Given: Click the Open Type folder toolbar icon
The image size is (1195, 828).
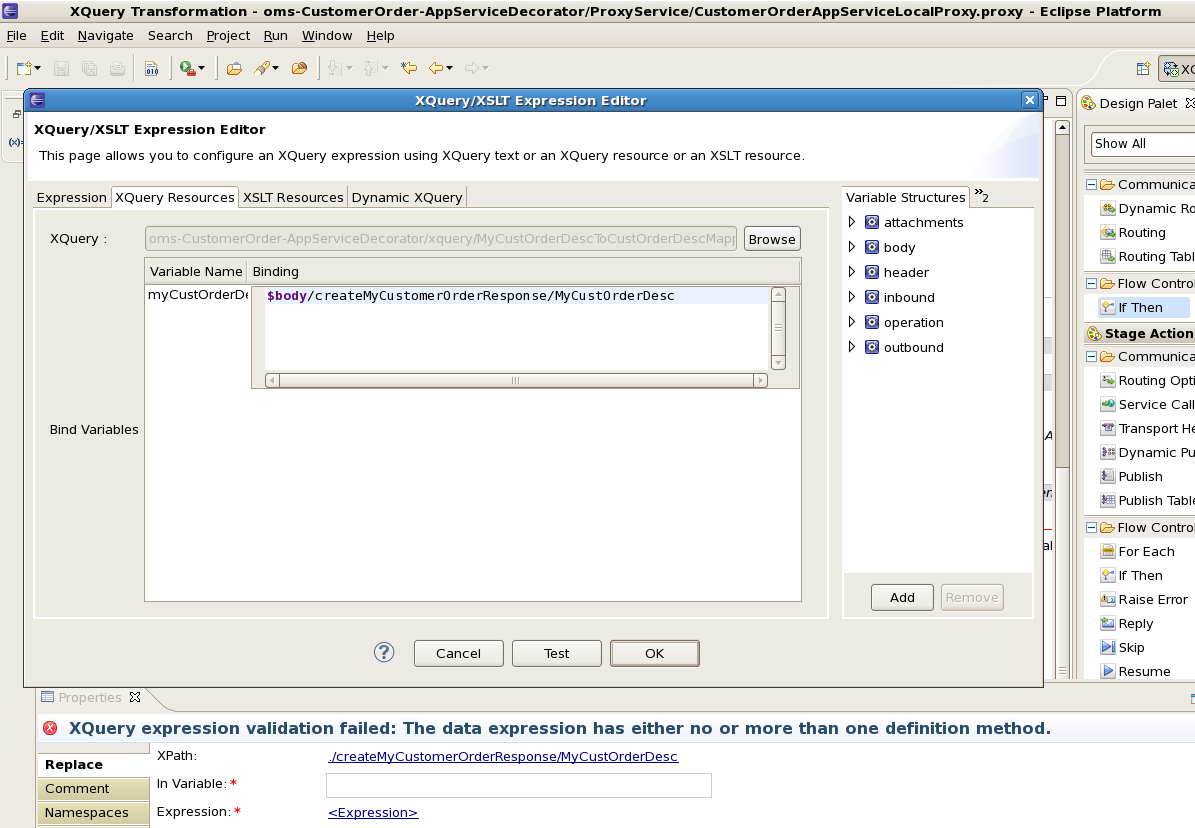Looking at the screenshot, I should [x=234, y=68].
